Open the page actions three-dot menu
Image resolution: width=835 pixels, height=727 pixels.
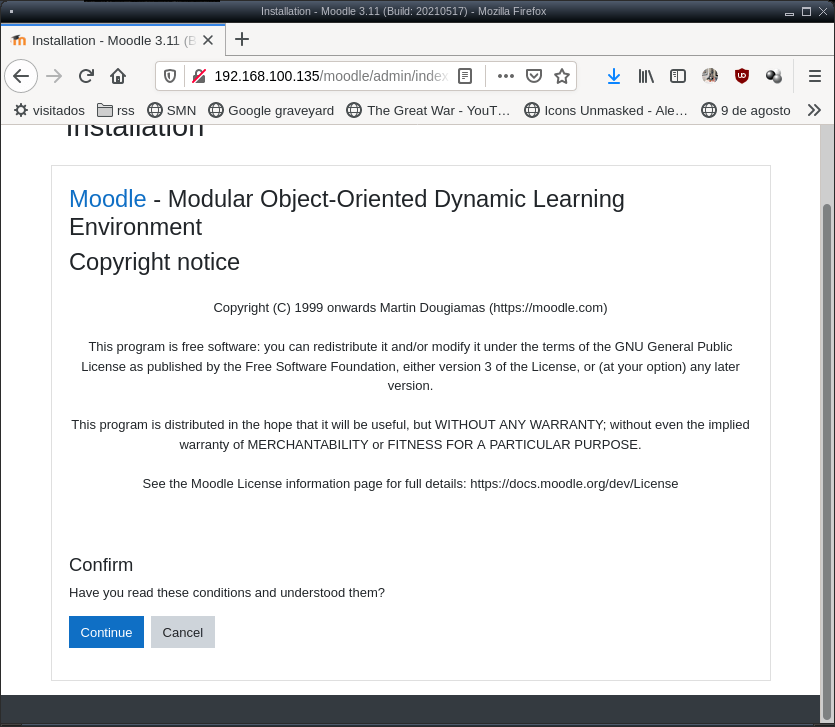pyautogui.click(x=505, y=76)
